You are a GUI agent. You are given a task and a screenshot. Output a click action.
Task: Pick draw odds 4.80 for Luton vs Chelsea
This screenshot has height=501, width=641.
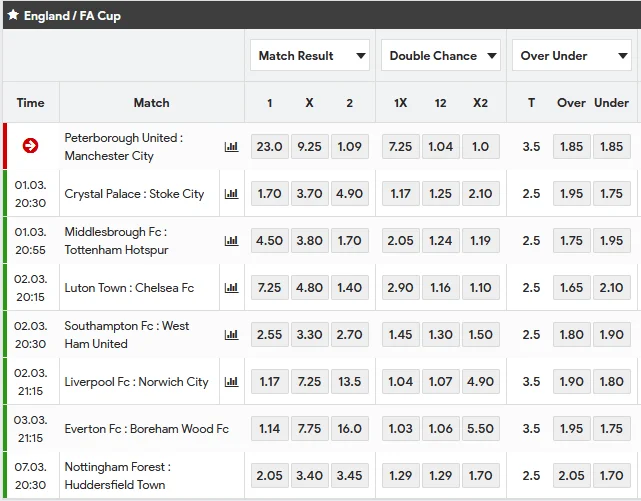310,288
